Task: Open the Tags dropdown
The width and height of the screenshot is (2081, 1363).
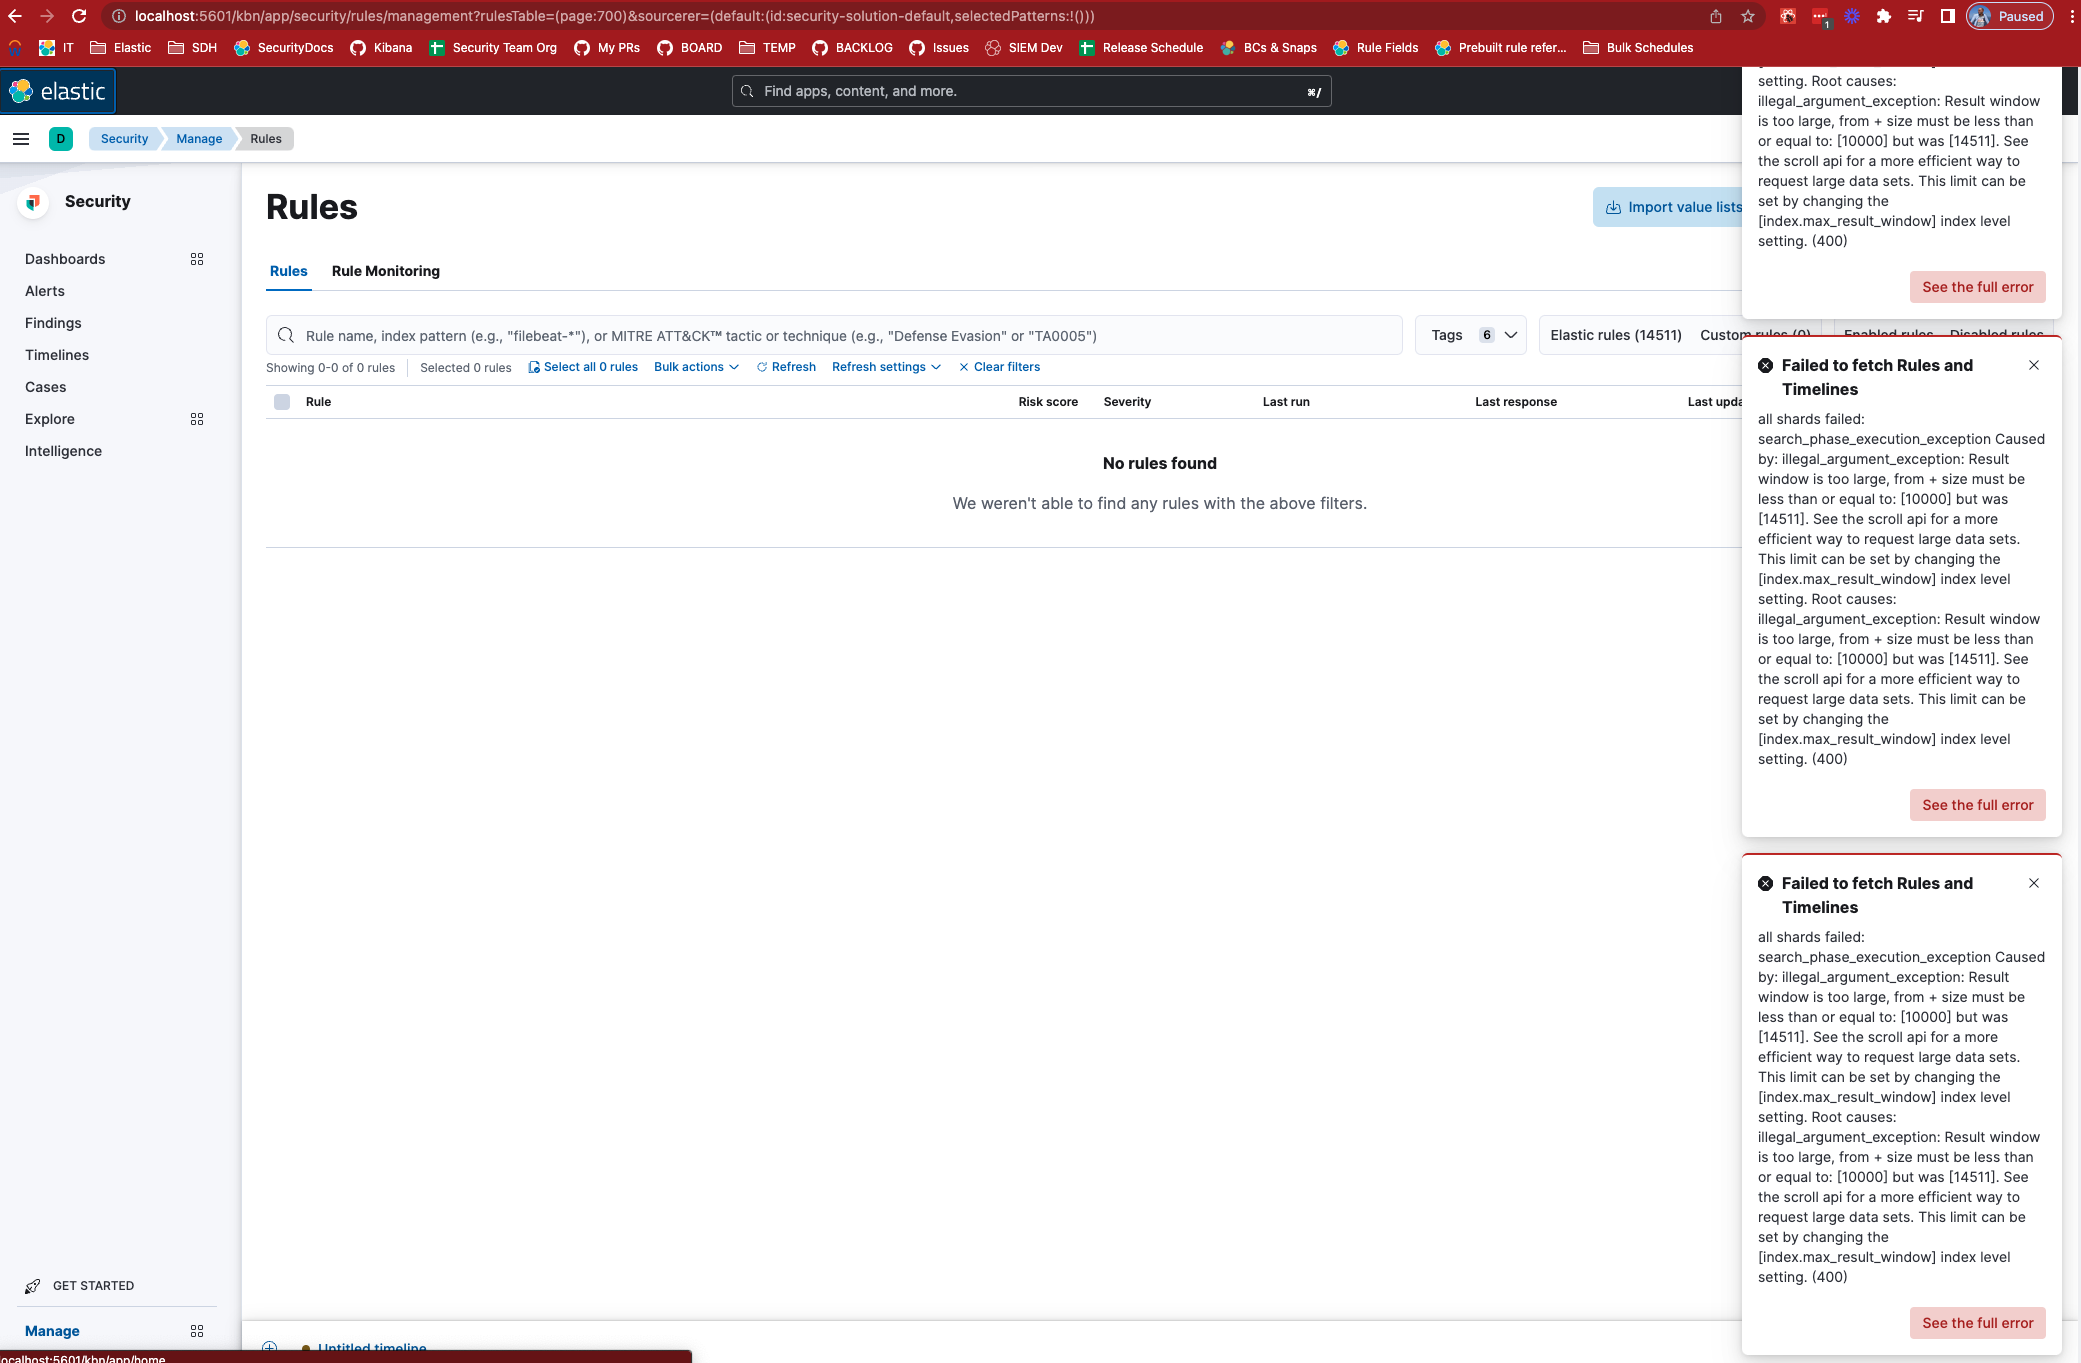Action: pyautogui.click(x=1470, y=335)
